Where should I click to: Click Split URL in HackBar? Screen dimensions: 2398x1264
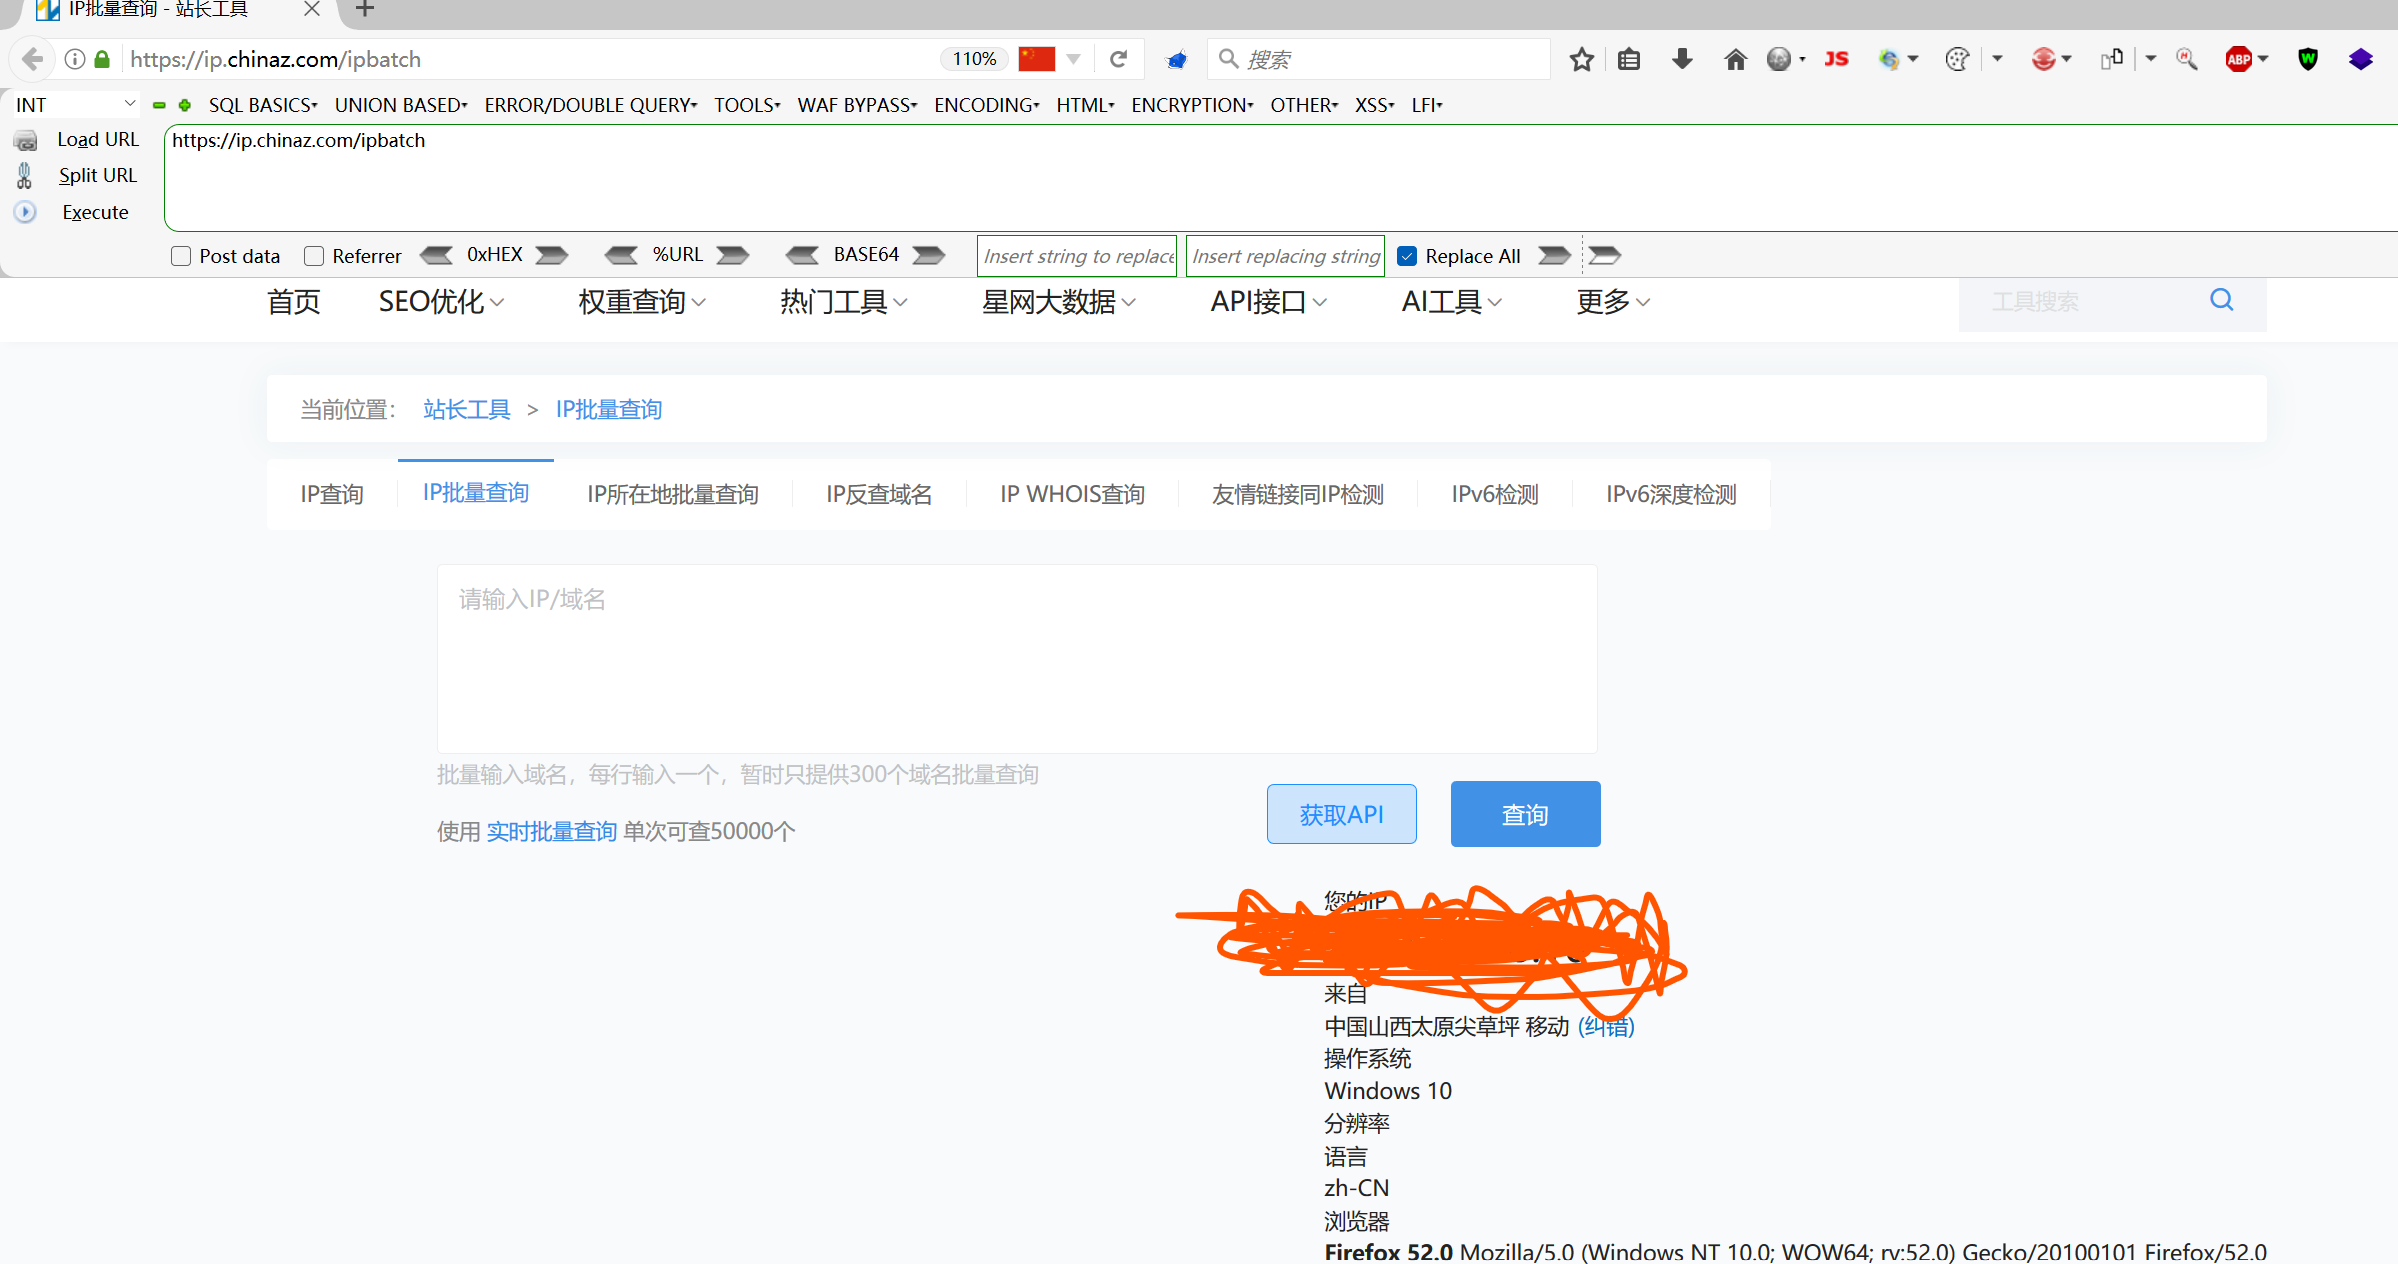[98, 175]
